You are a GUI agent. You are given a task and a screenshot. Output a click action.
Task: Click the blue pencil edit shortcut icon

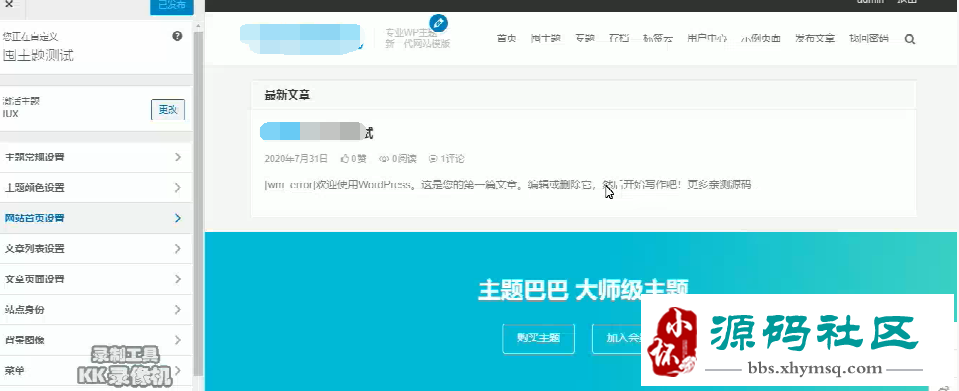click(x=439, y=23)
